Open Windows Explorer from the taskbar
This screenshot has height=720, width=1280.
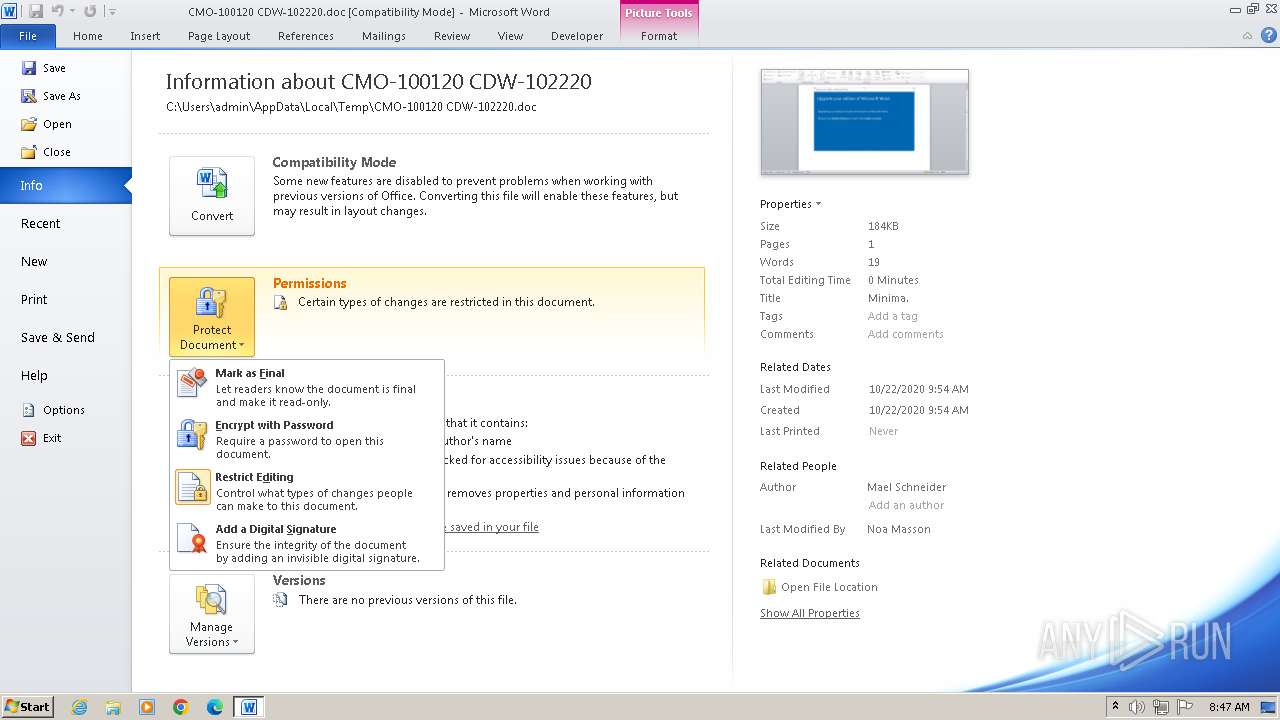(113, 707)
